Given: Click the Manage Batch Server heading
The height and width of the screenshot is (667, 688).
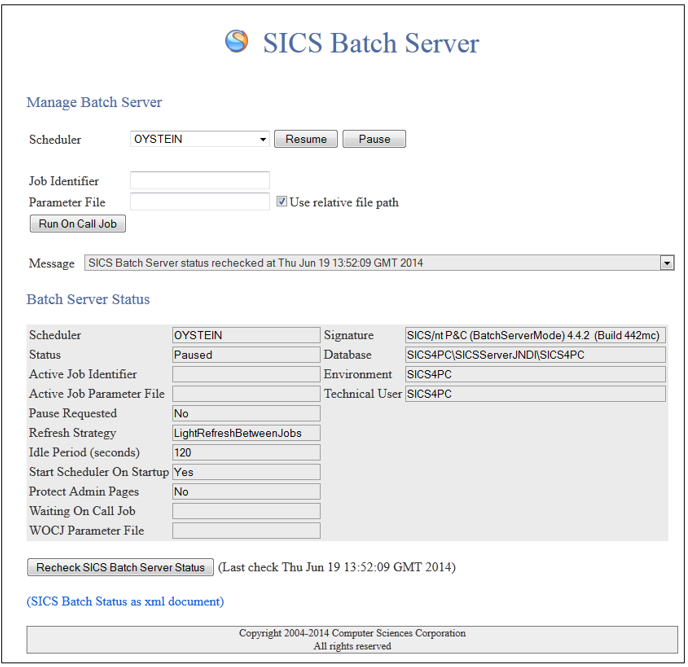Looking at the screenshot, I should click(x=94, y=102).
